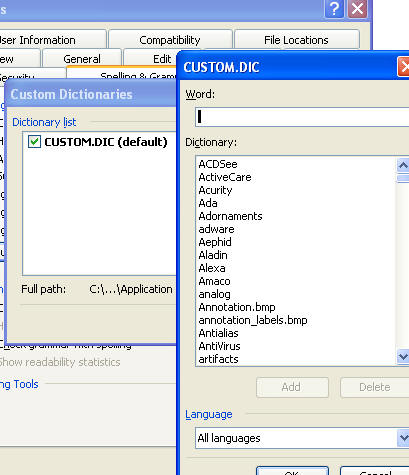Click the dictionary list scroll down arrow

point(403,357)
